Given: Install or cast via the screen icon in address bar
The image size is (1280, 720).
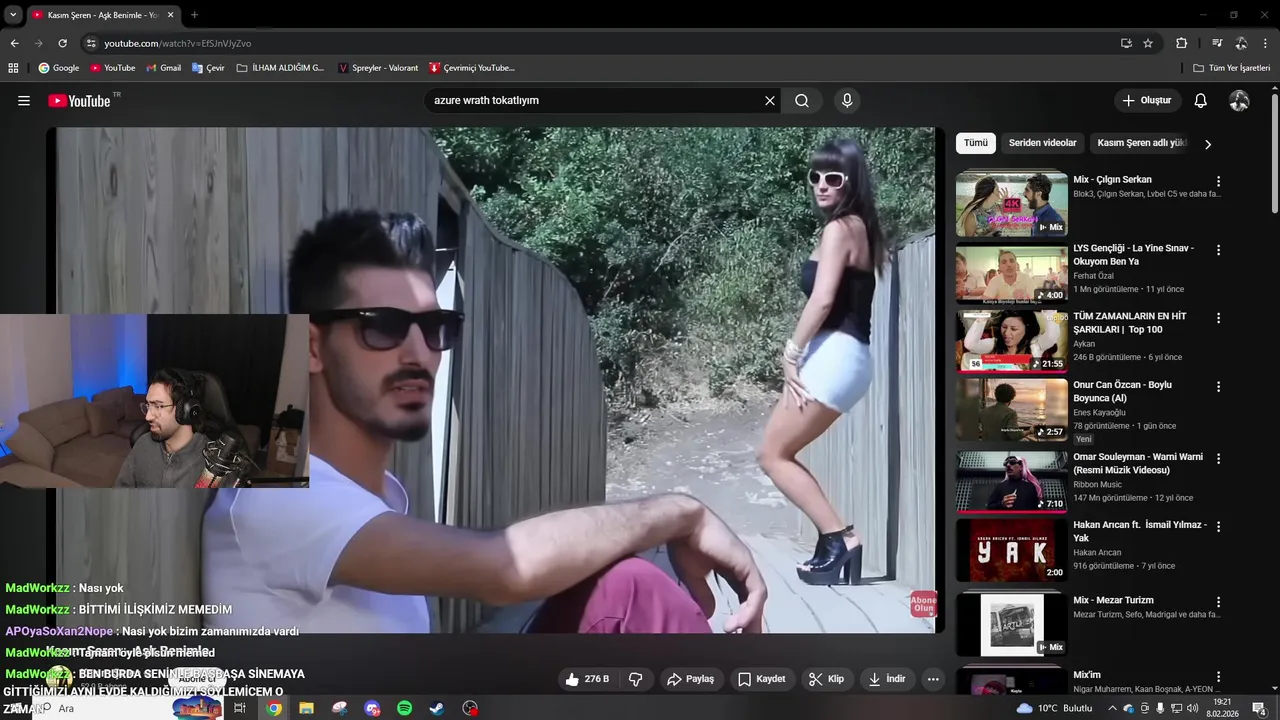Looking at the screenshot, I should coord(1126,43).
